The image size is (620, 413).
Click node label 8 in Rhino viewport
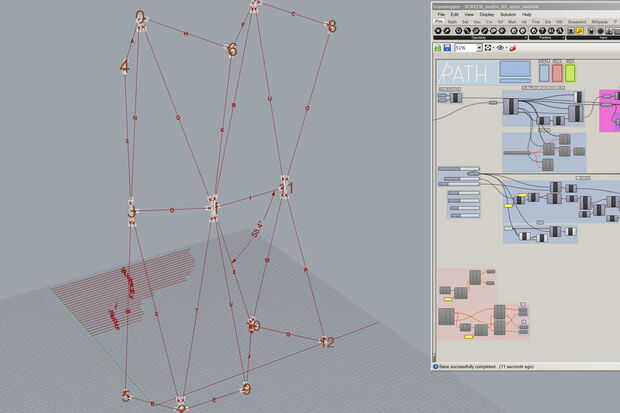[332, 27]
